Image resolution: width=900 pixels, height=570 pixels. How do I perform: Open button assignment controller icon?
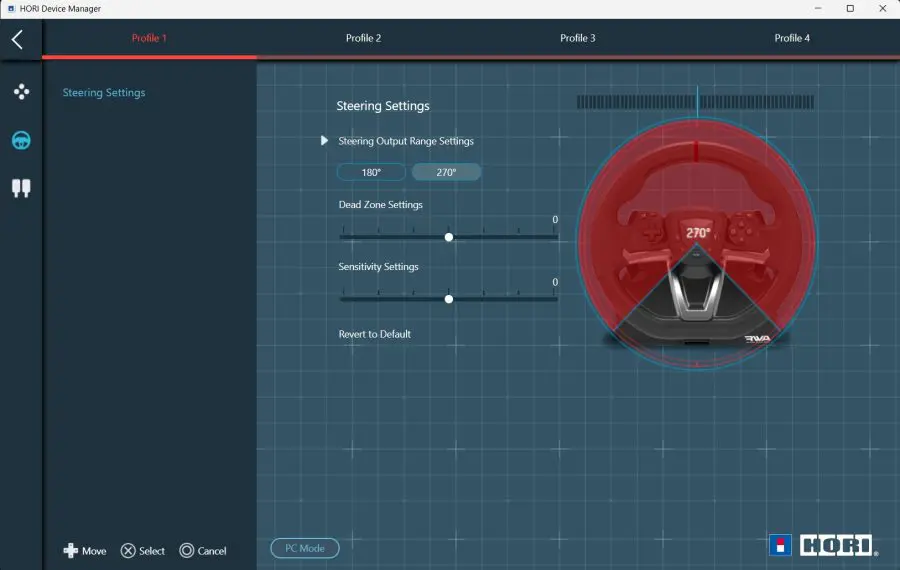[21, 92]
